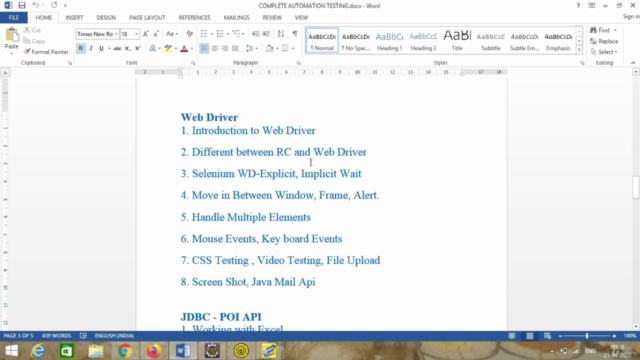Expand the Styles gallery more arrow
Viewport: 640px width, 360px height.
pos(579,49)
